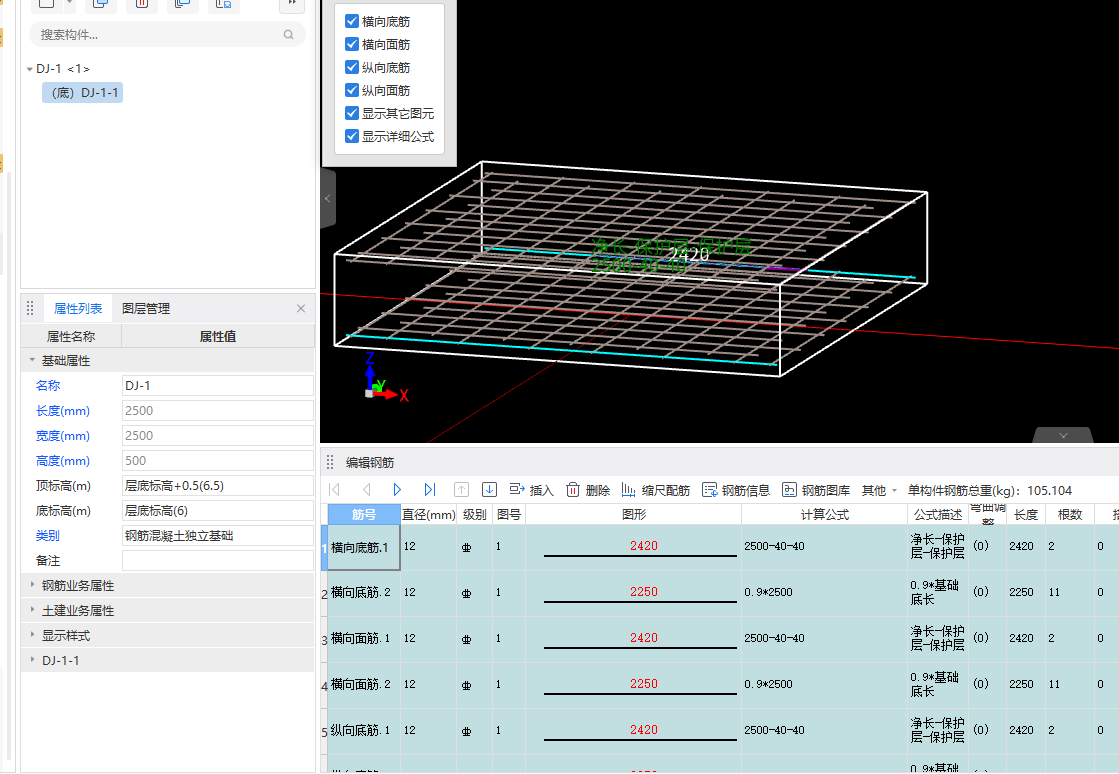Click the red delete component icon

click(x=141, y=4)
